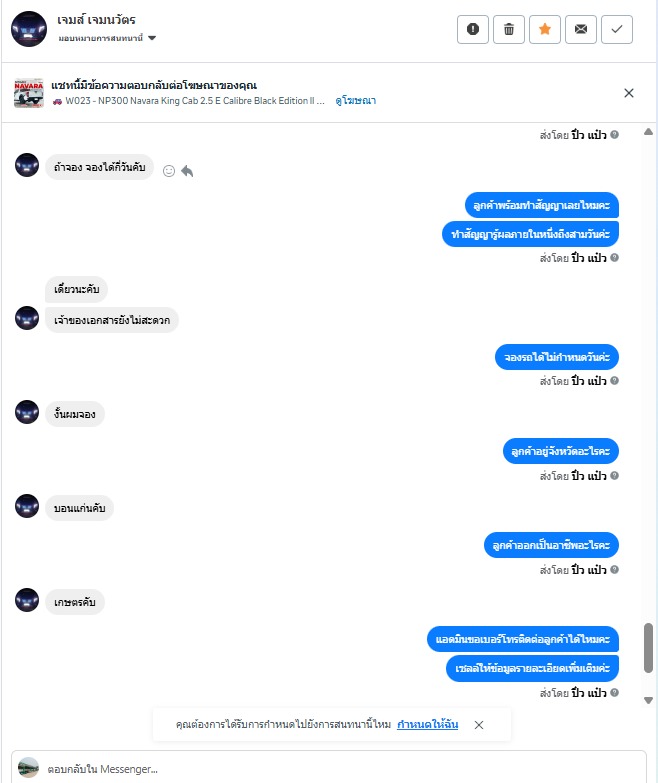Click help icon beside first sent-by label
Viewport: 658px width, 783px height.
point(615,134)
